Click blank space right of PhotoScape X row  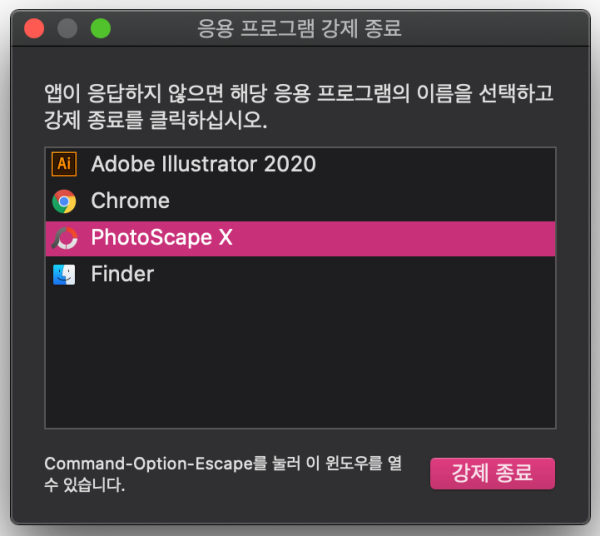tap(393, 238)
